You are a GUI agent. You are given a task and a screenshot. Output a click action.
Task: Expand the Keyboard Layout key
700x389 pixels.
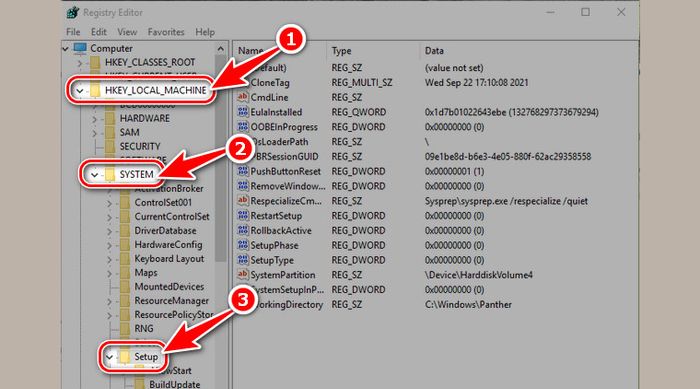[x=109, y=259]
